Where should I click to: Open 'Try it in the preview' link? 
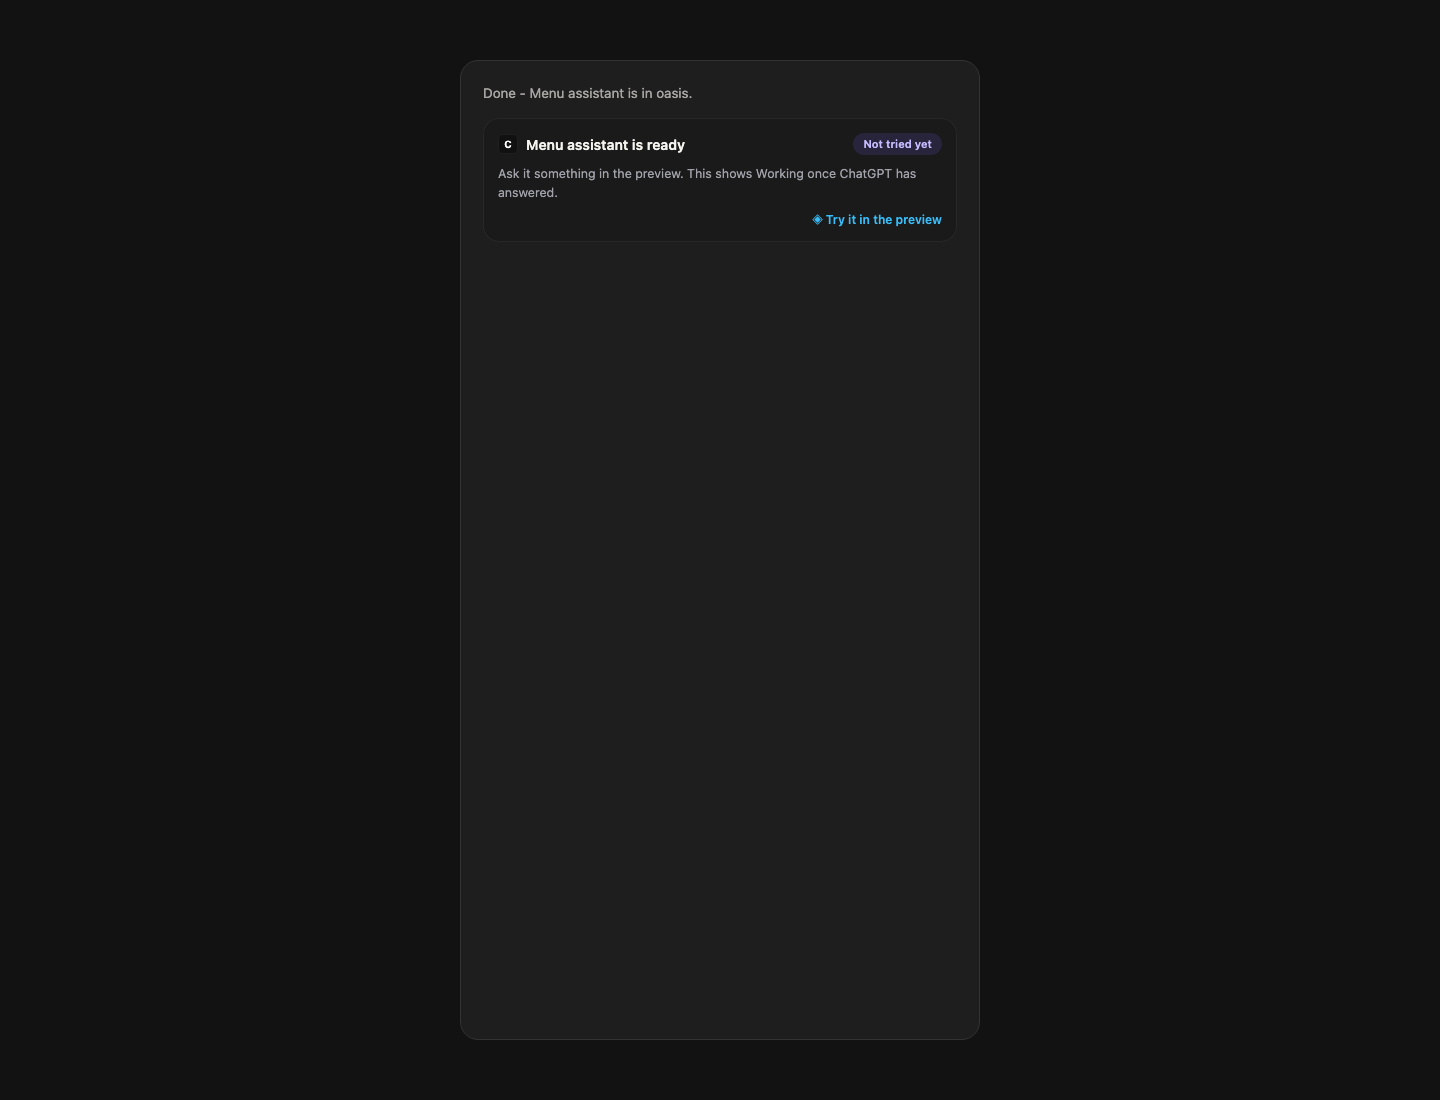click(x=877, y=220)
